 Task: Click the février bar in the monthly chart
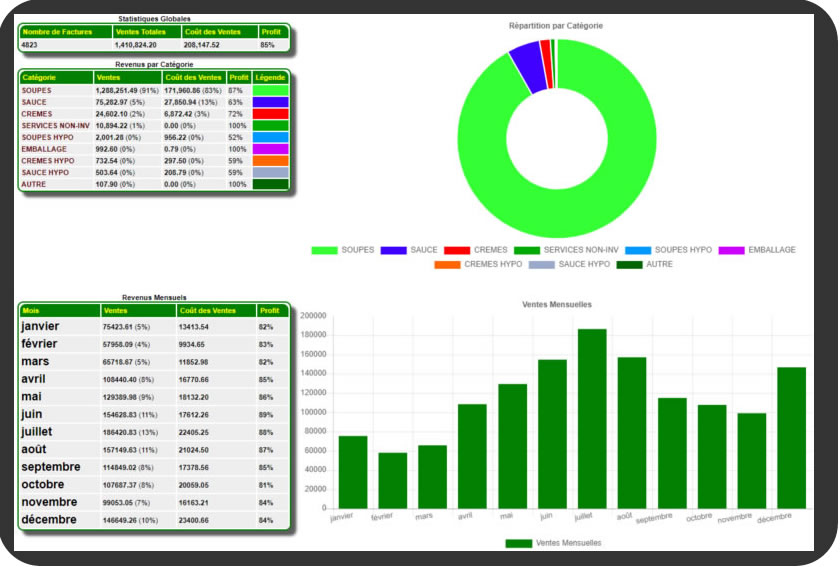(x=392, y=480)
